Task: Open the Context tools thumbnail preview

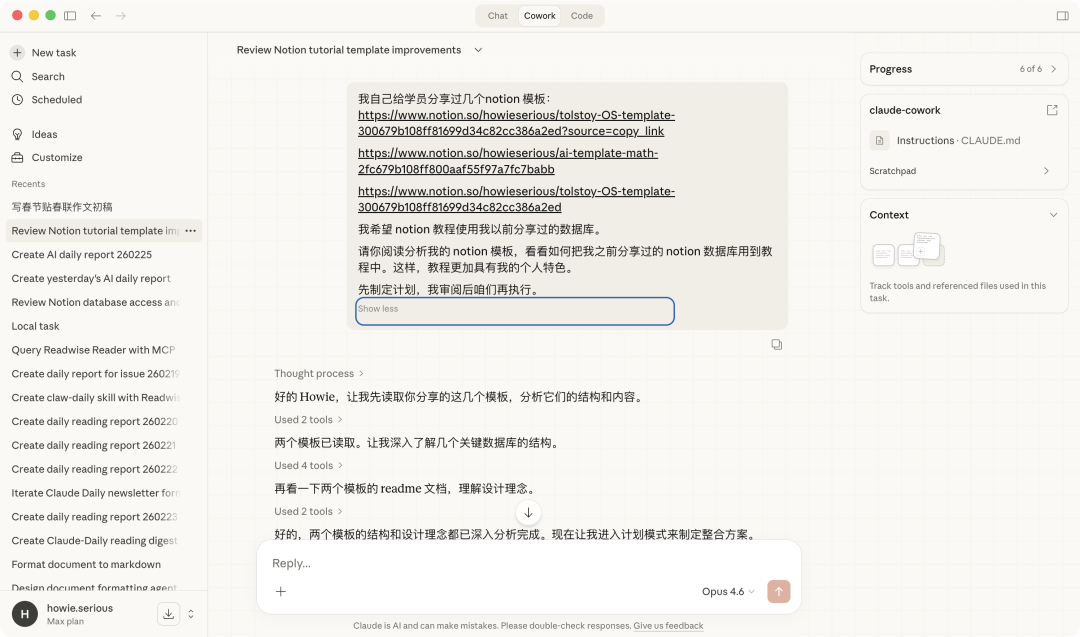Action: 908,249
